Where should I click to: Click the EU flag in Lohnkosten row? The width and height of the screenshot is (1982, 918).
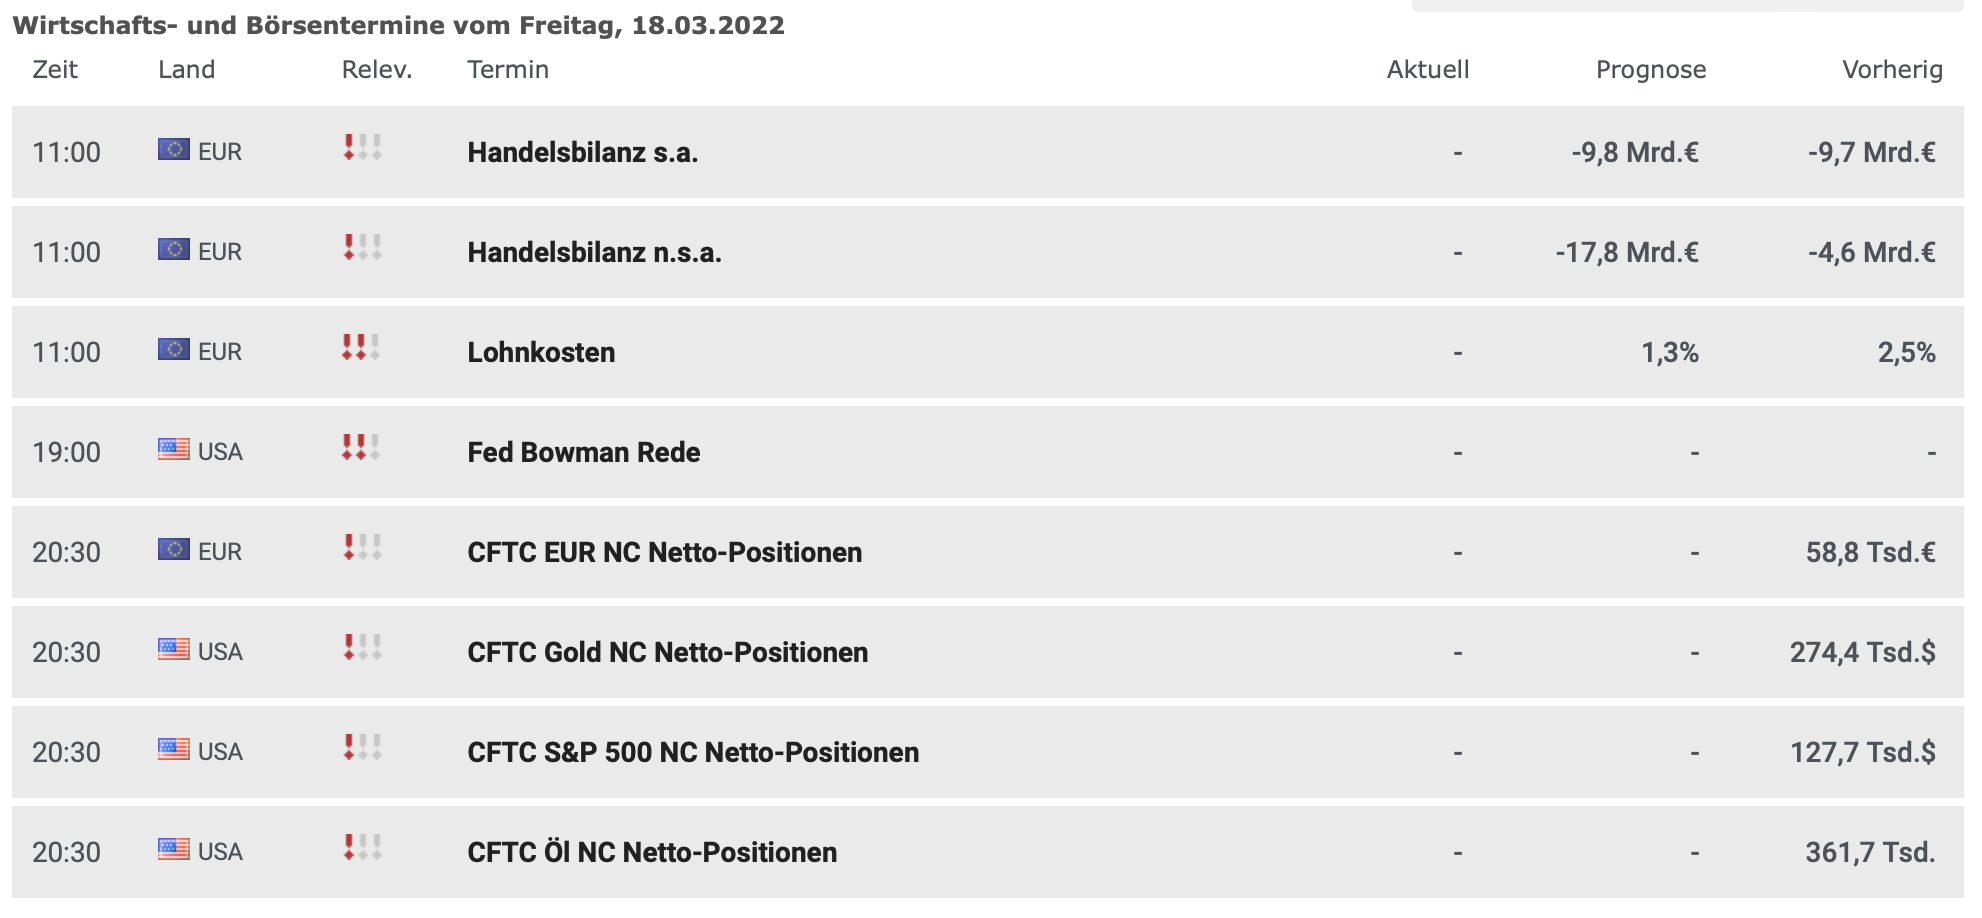pyautogui.click(x=174, y=350)
